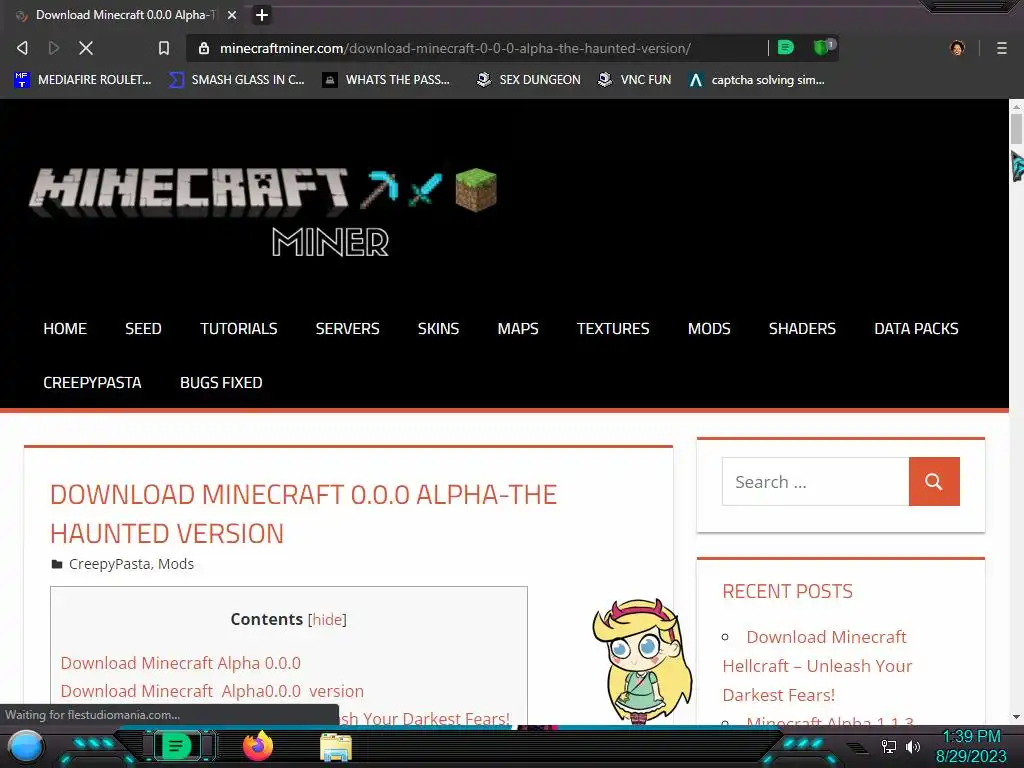Click the page vertical scrollbar thumb
1024x768 pixels.
coord(1016,128)
